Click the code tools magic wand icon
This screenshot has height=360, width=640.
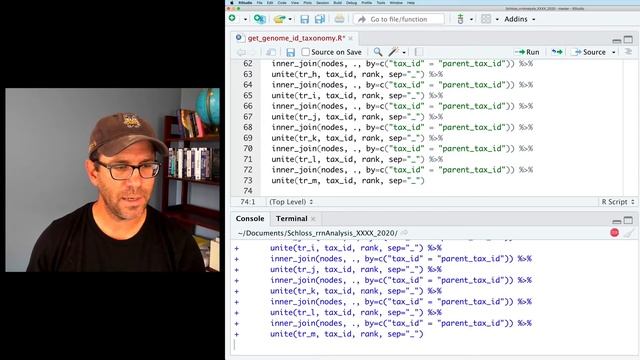[x=393, y=52]
